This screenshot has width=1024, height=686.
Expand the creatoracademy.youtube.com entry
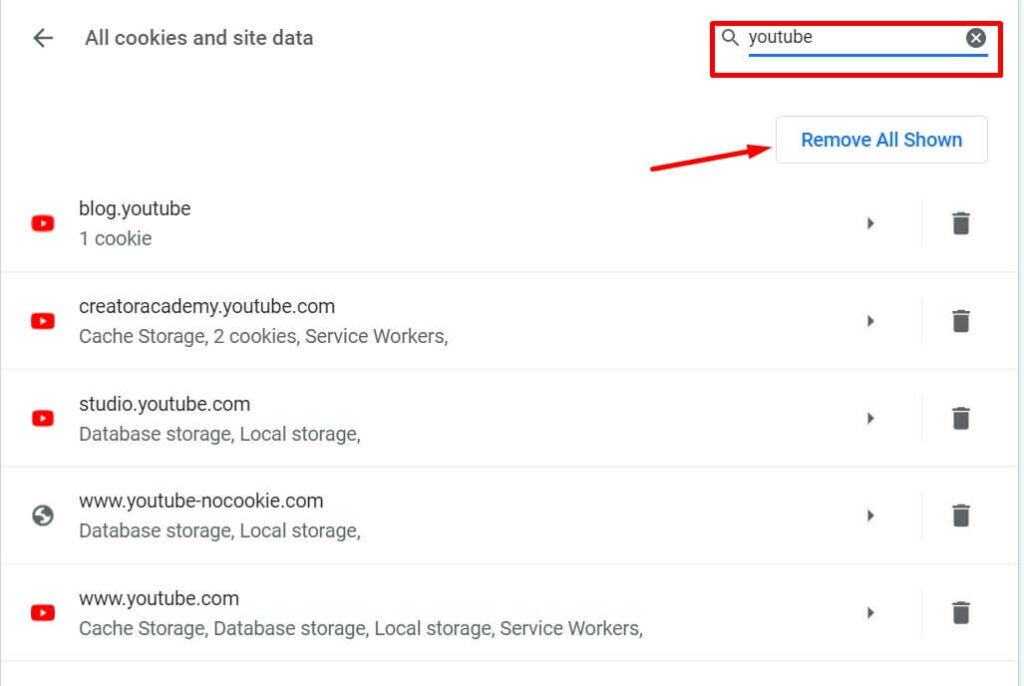(x=870, y=321)
